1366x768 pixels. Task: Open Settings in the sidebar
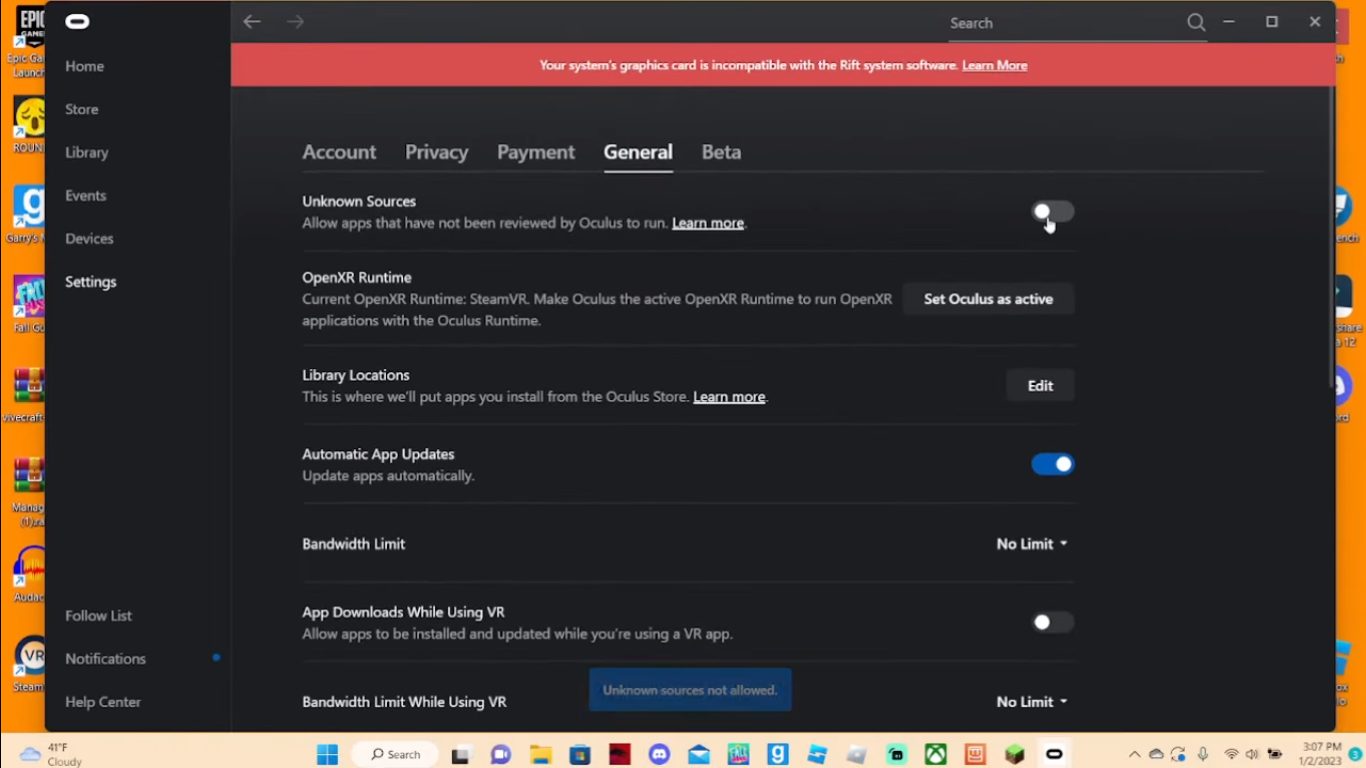pyautogui.click(x=91, y=282)
